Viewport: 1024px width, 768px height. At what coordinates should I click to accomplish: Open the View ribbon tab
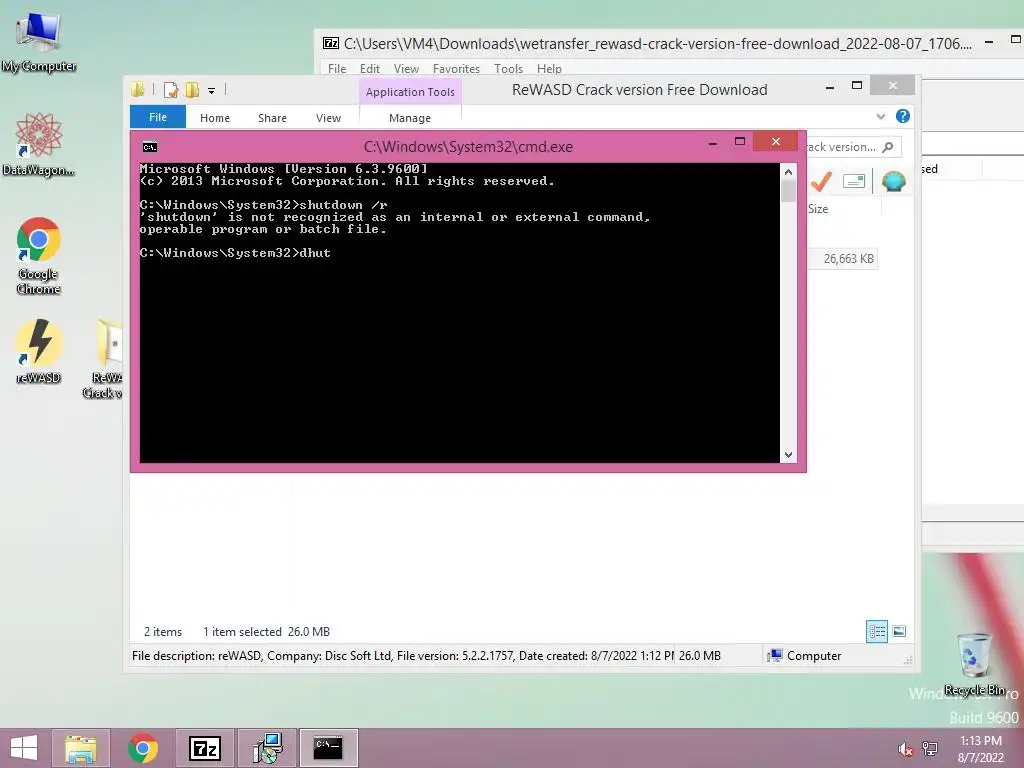328,118
